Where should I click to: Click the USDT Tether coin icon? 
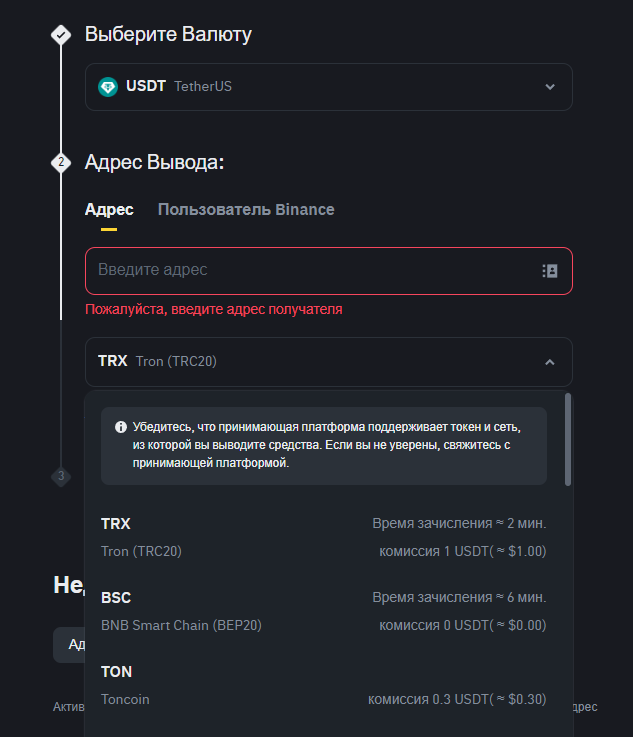tap(108, 87)
